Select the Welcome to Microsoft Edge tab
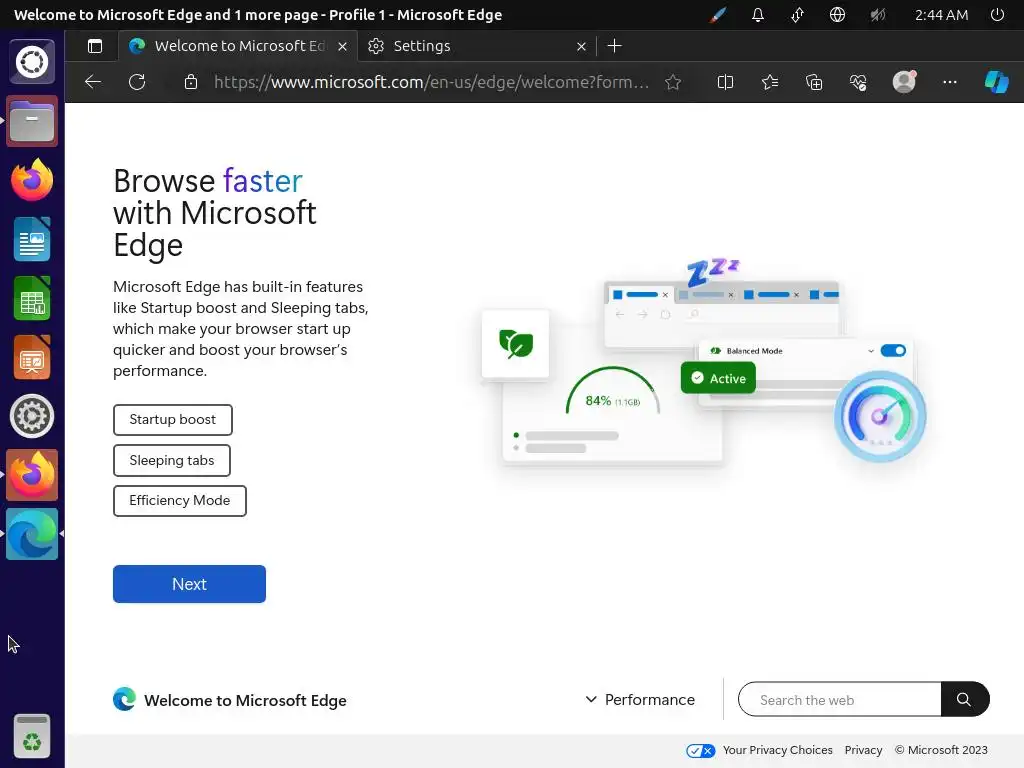 [238, 46]
